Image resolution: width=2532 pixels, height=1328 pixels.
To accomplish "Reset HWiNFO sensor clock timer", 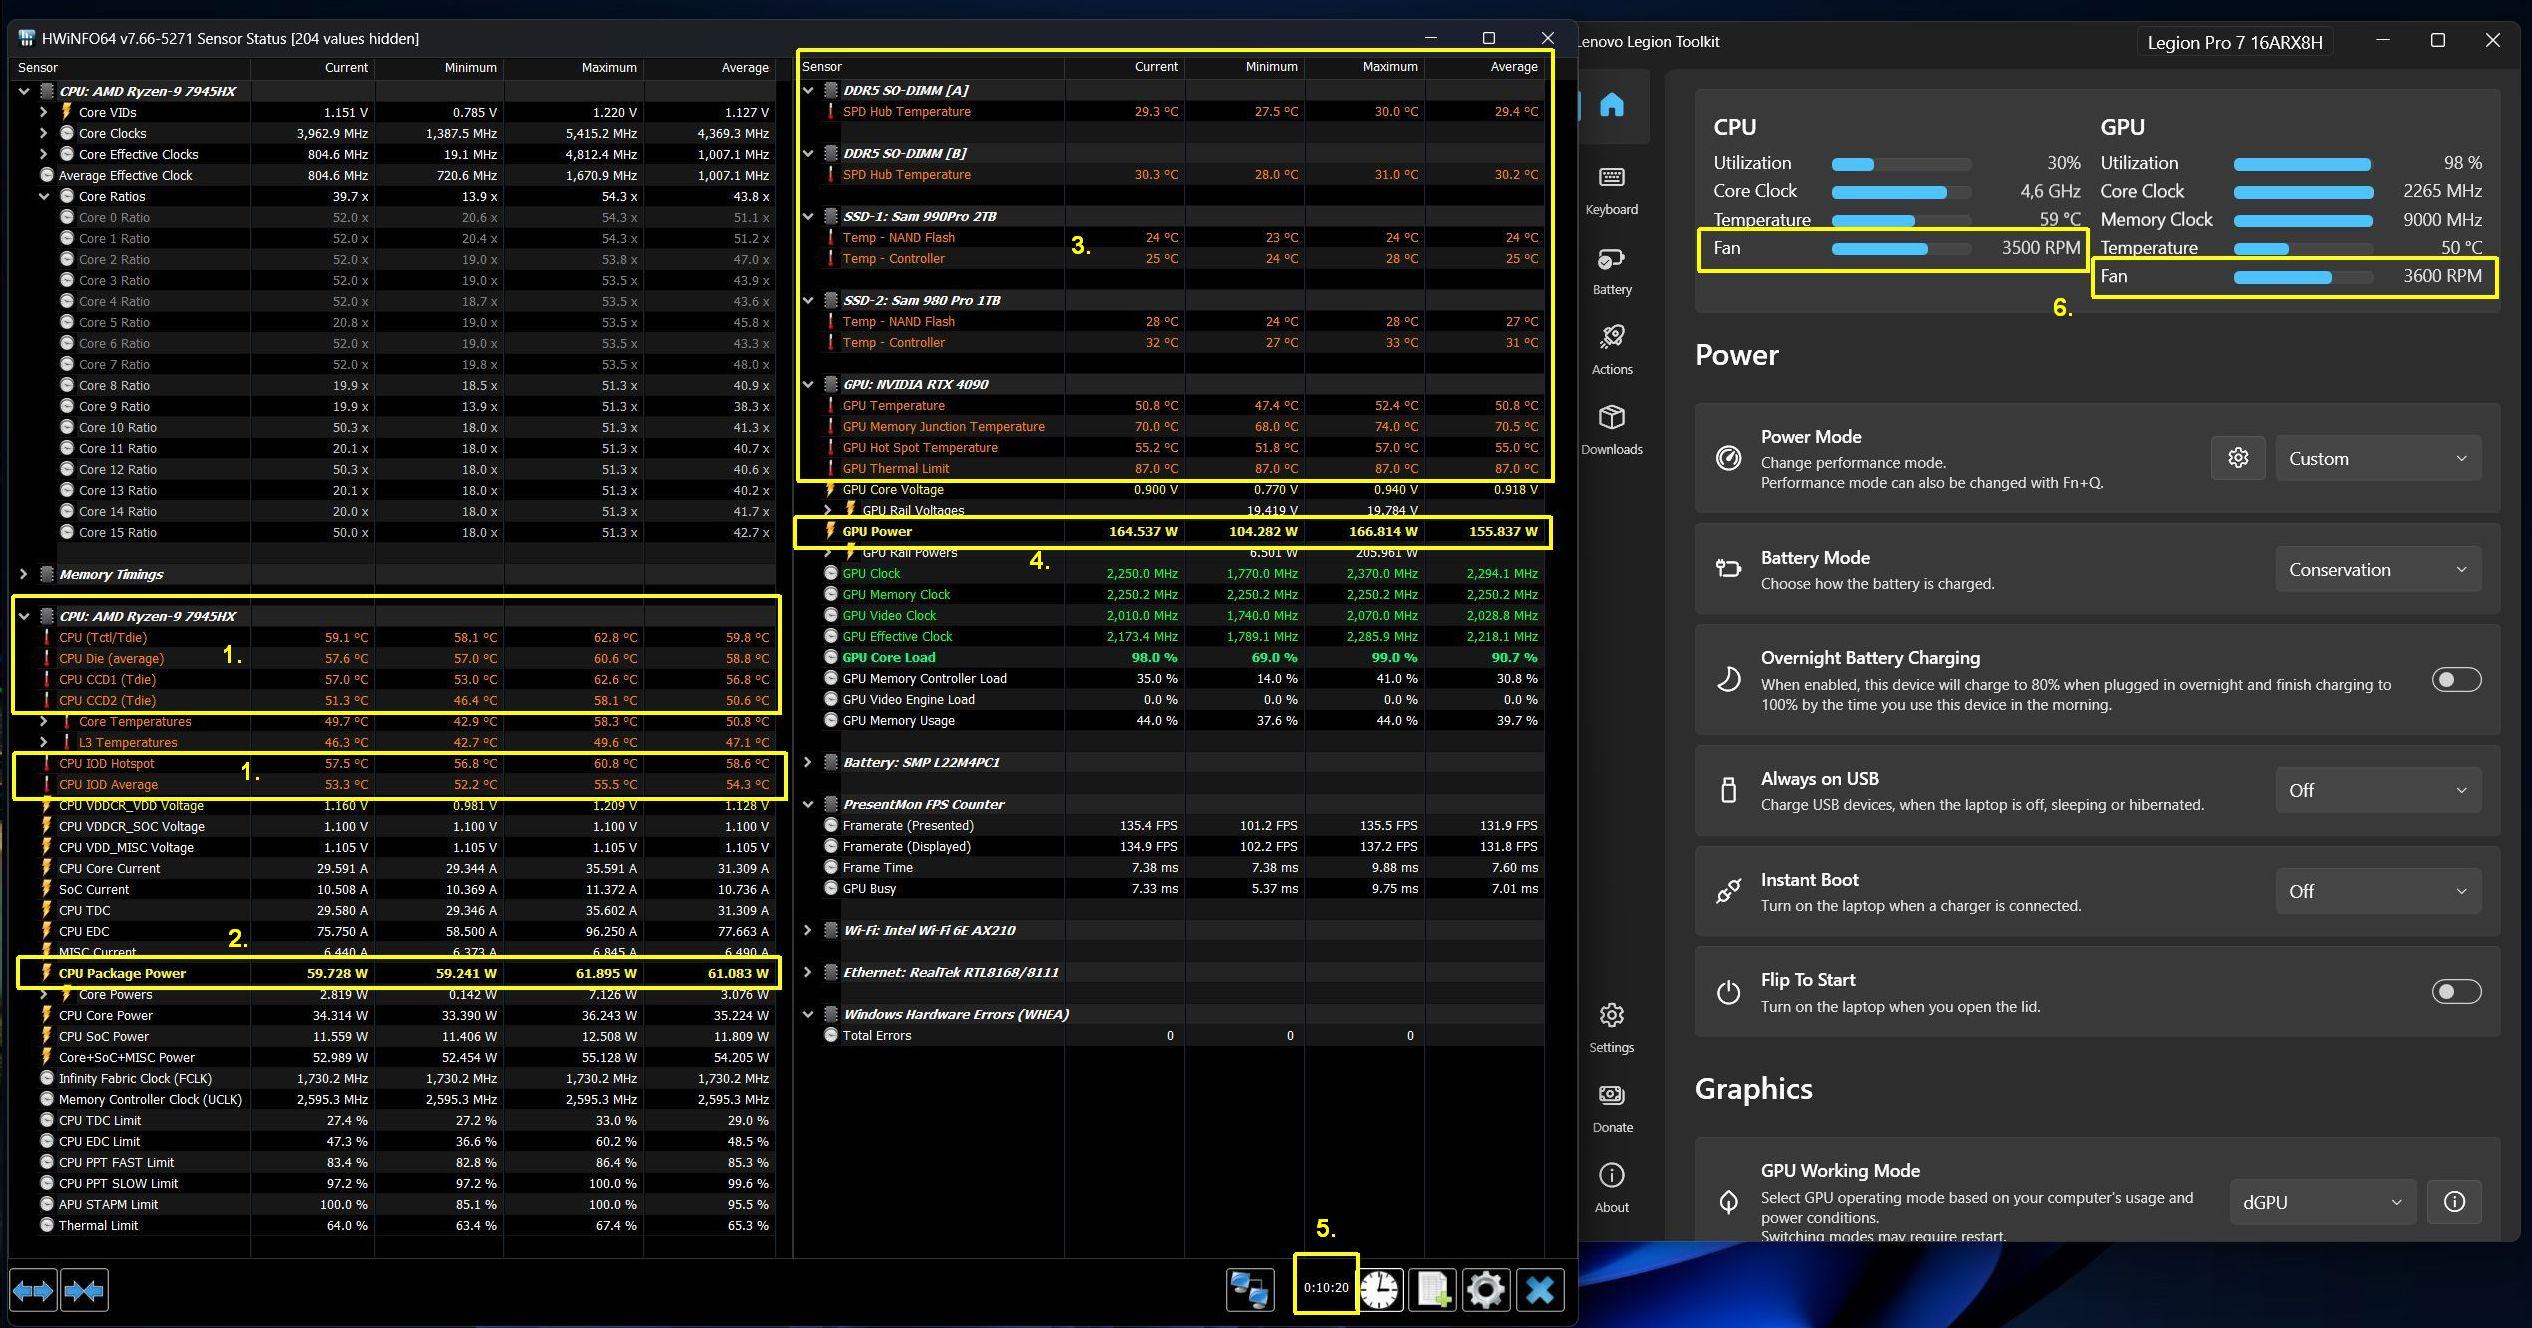I will 1380,1289.
